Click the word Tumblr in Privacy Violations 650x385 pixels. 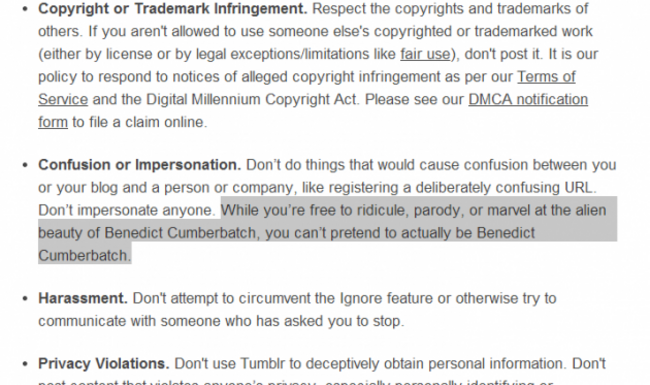[x=262, y=363]
